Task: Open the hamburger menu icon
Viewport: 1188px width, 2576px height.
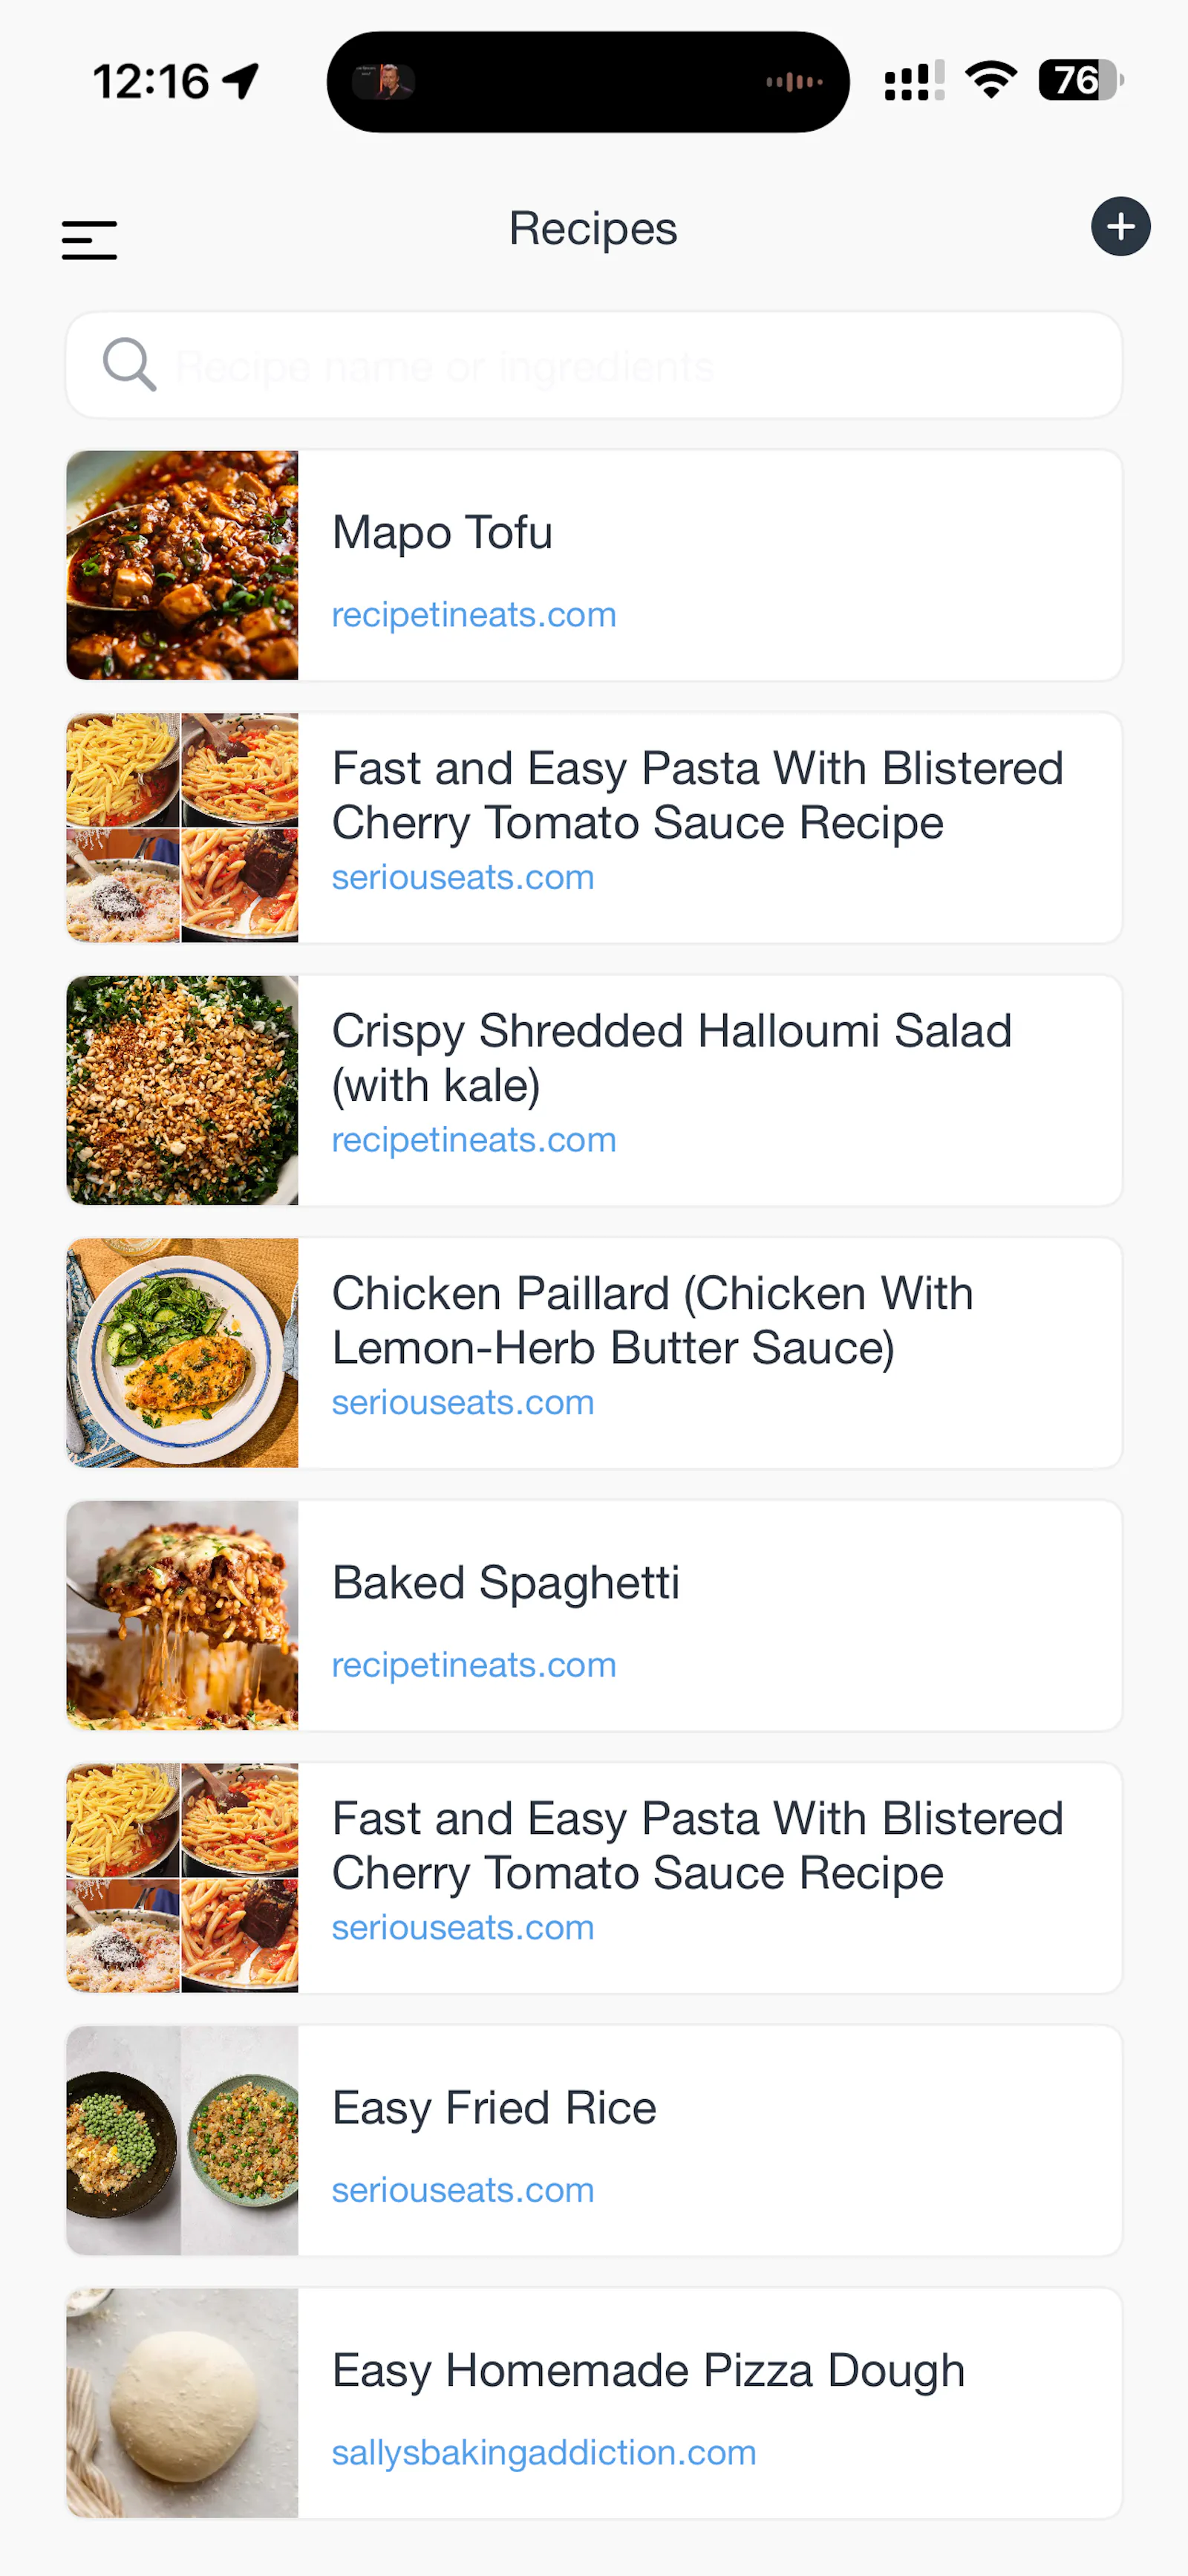Action: tap(89, 240)
